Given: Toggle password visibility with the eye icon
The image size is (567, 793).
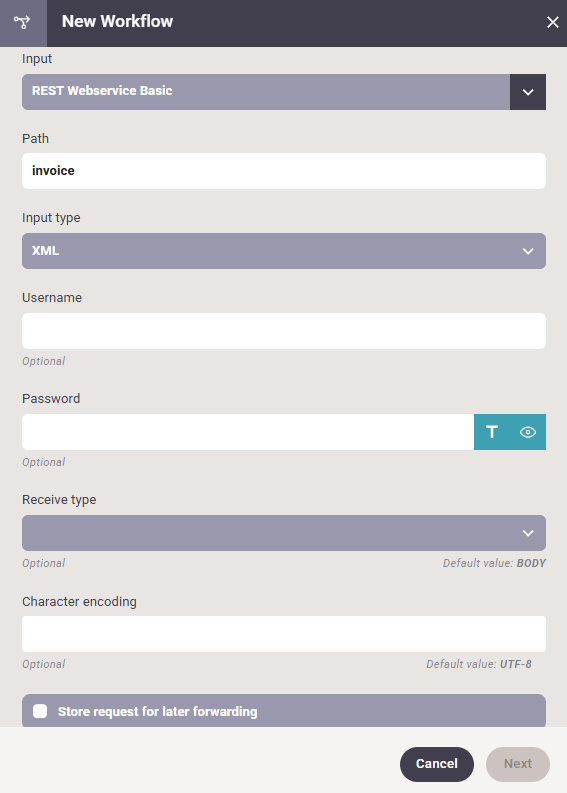Looking at the screenshot, I should click(528, 432).
